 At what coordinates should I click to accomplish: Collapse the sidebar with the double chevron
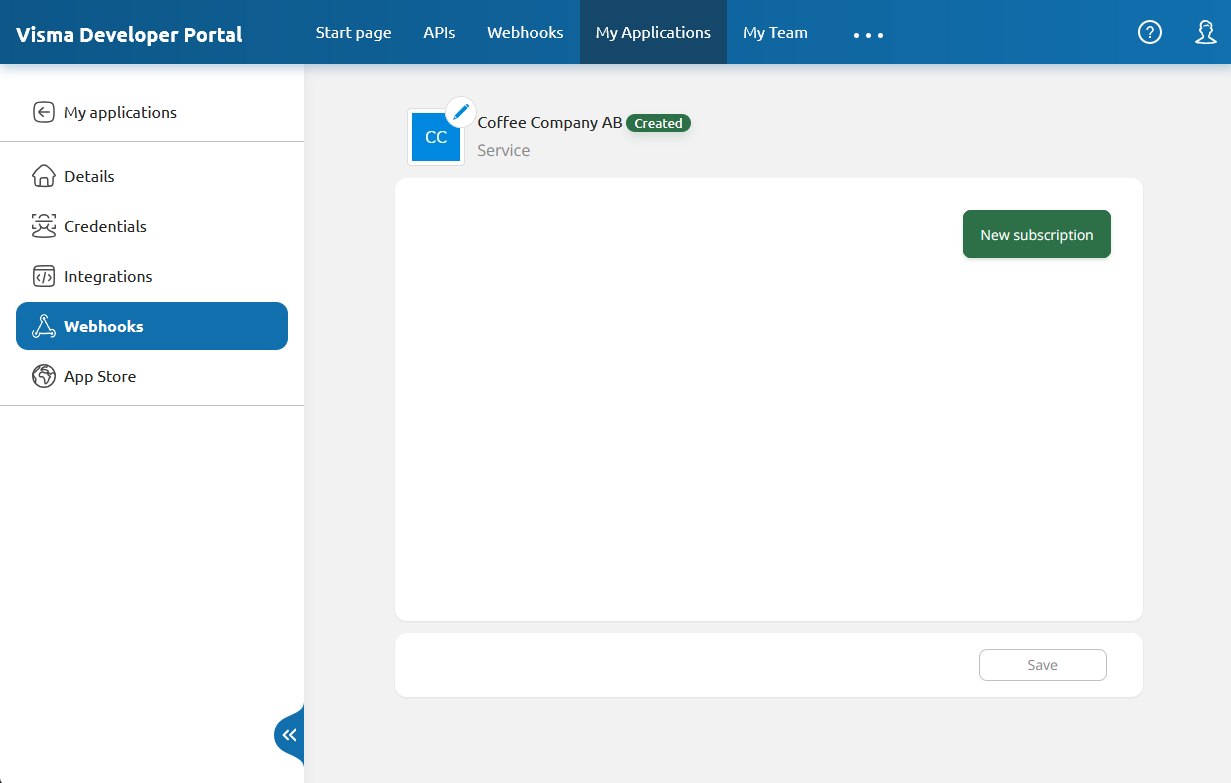point(289,735)
